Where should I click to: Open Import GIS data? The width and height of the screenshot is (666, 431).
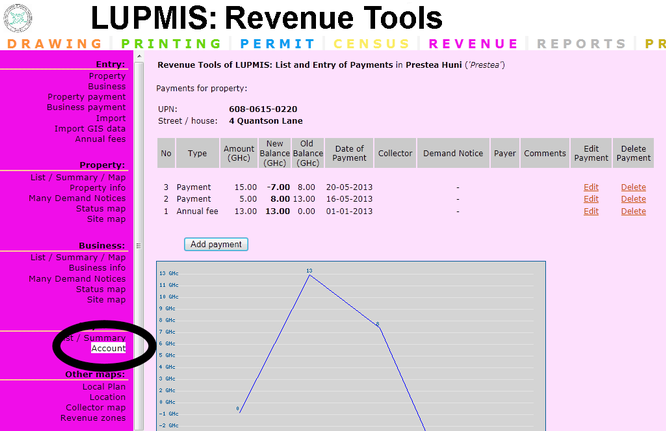click(90, 129)
